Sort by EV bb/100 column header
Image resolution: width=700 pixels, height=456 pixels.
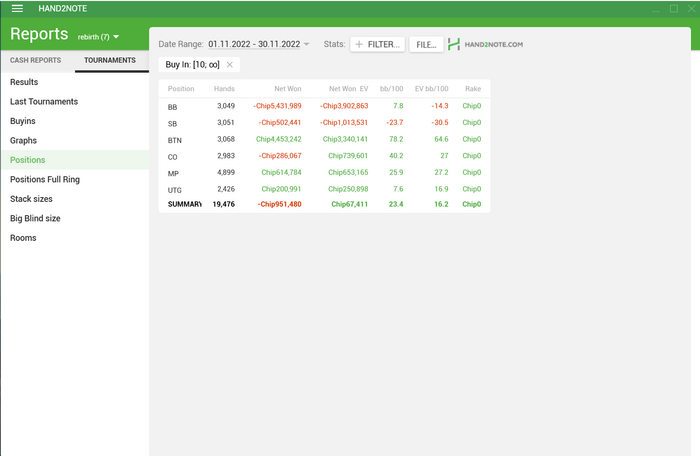431,89
